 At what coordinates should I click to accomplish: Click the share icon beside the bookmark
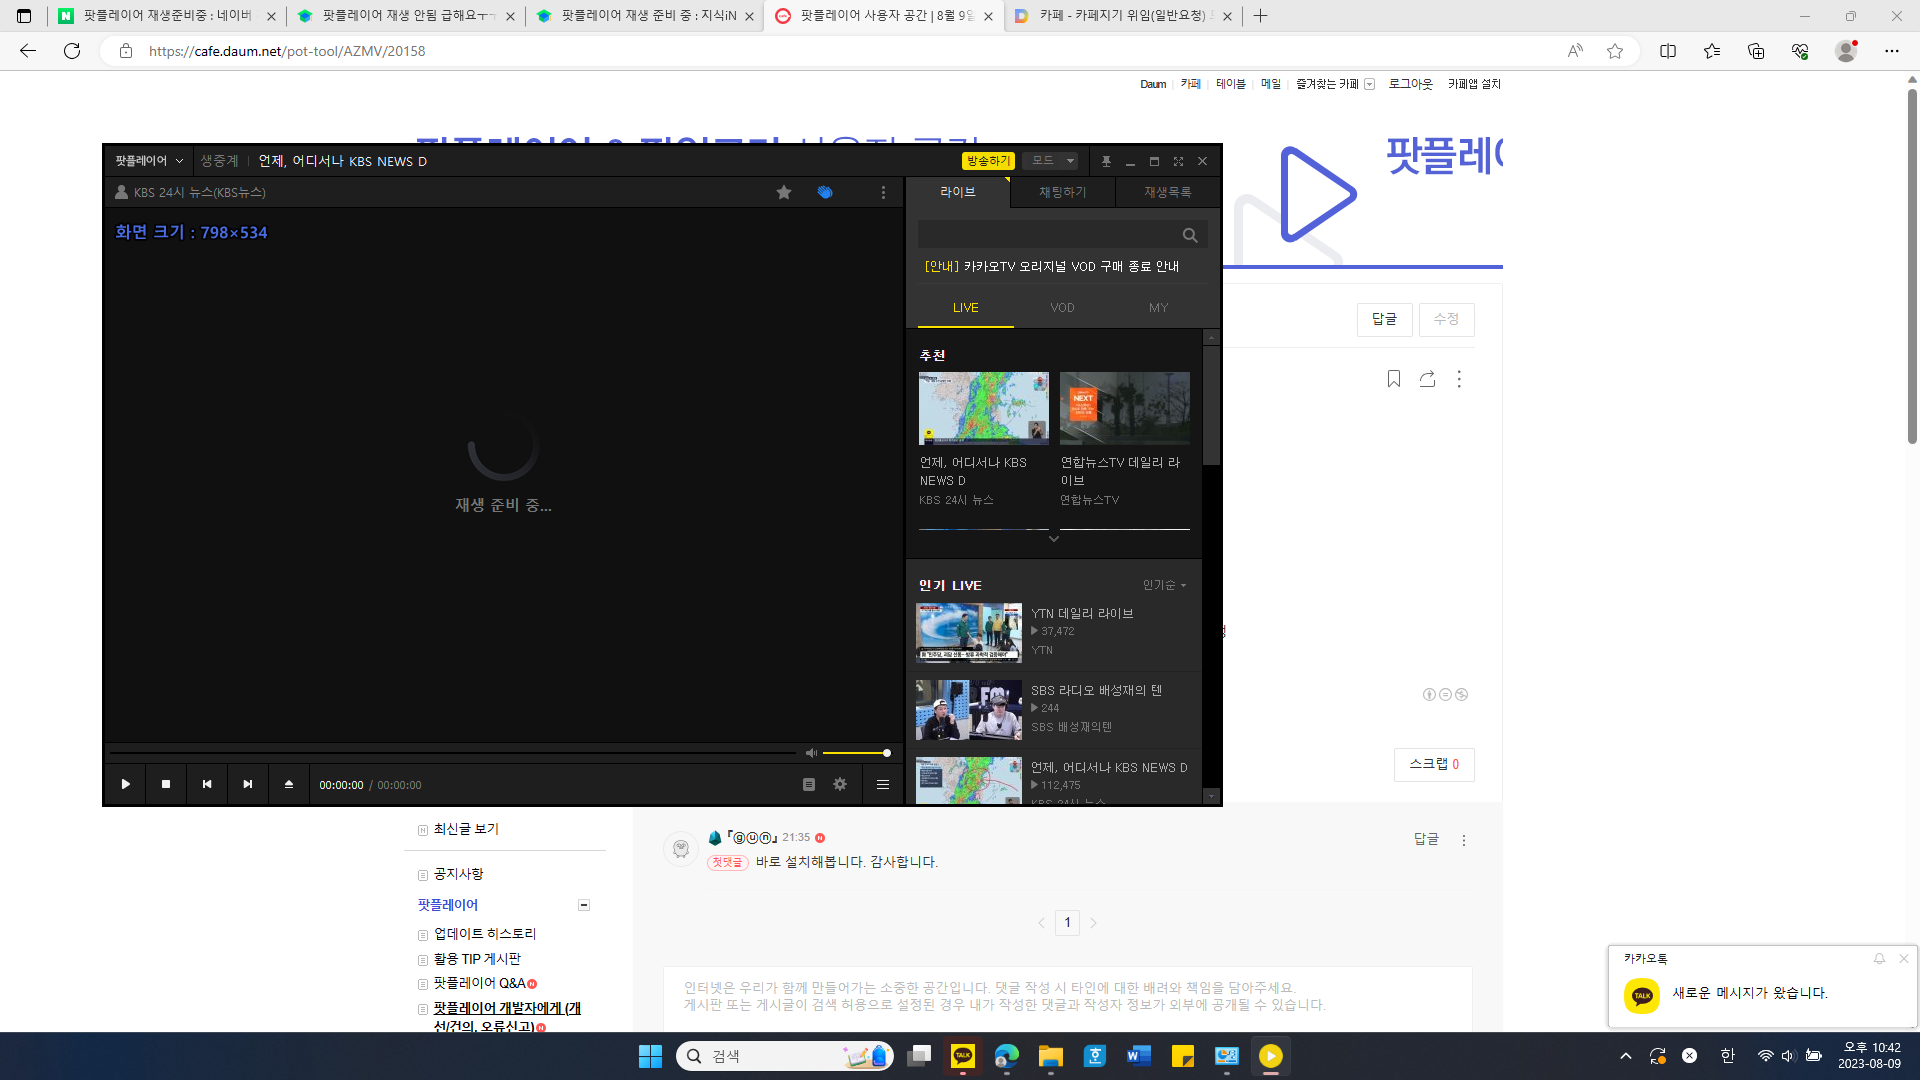click(1427, 379)
